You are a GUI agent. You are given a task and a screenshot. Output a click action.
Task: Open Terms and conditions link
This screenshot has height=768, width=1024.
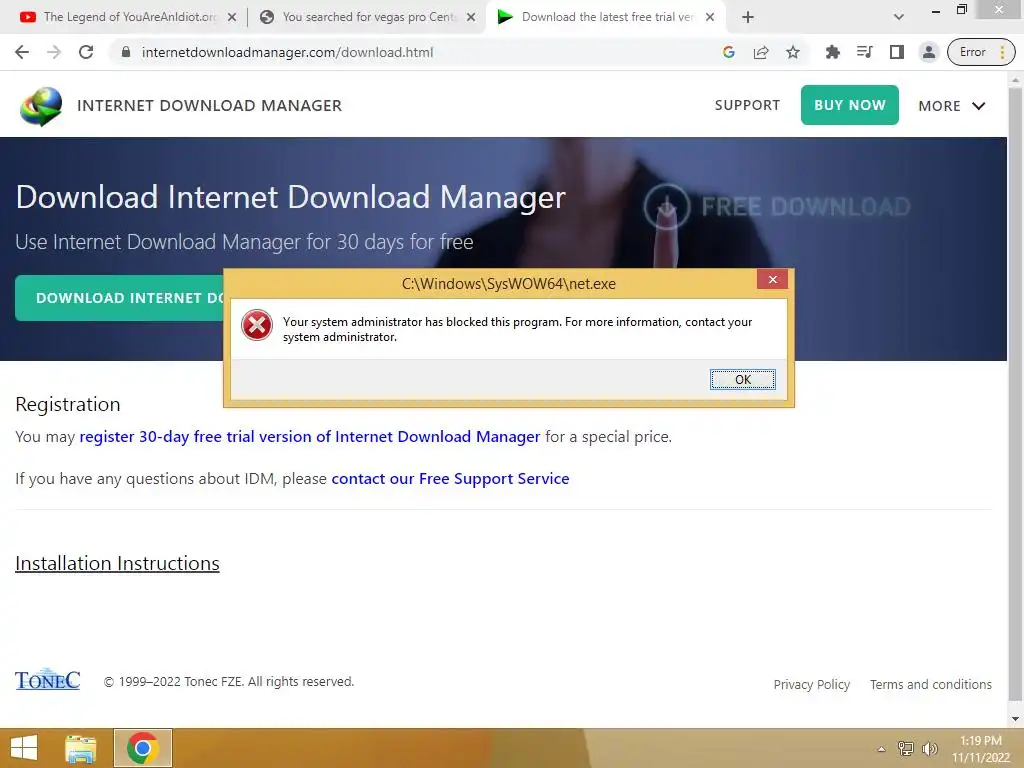coord(931,684)
